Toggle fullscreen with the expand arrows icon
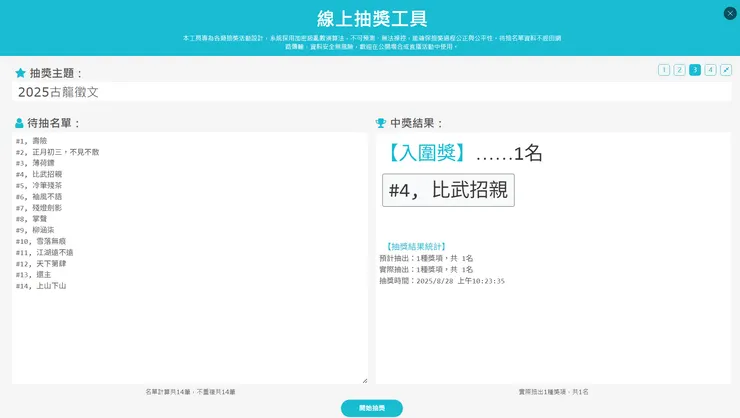Viewport: 740px width, 418px height. click(726, 70)
